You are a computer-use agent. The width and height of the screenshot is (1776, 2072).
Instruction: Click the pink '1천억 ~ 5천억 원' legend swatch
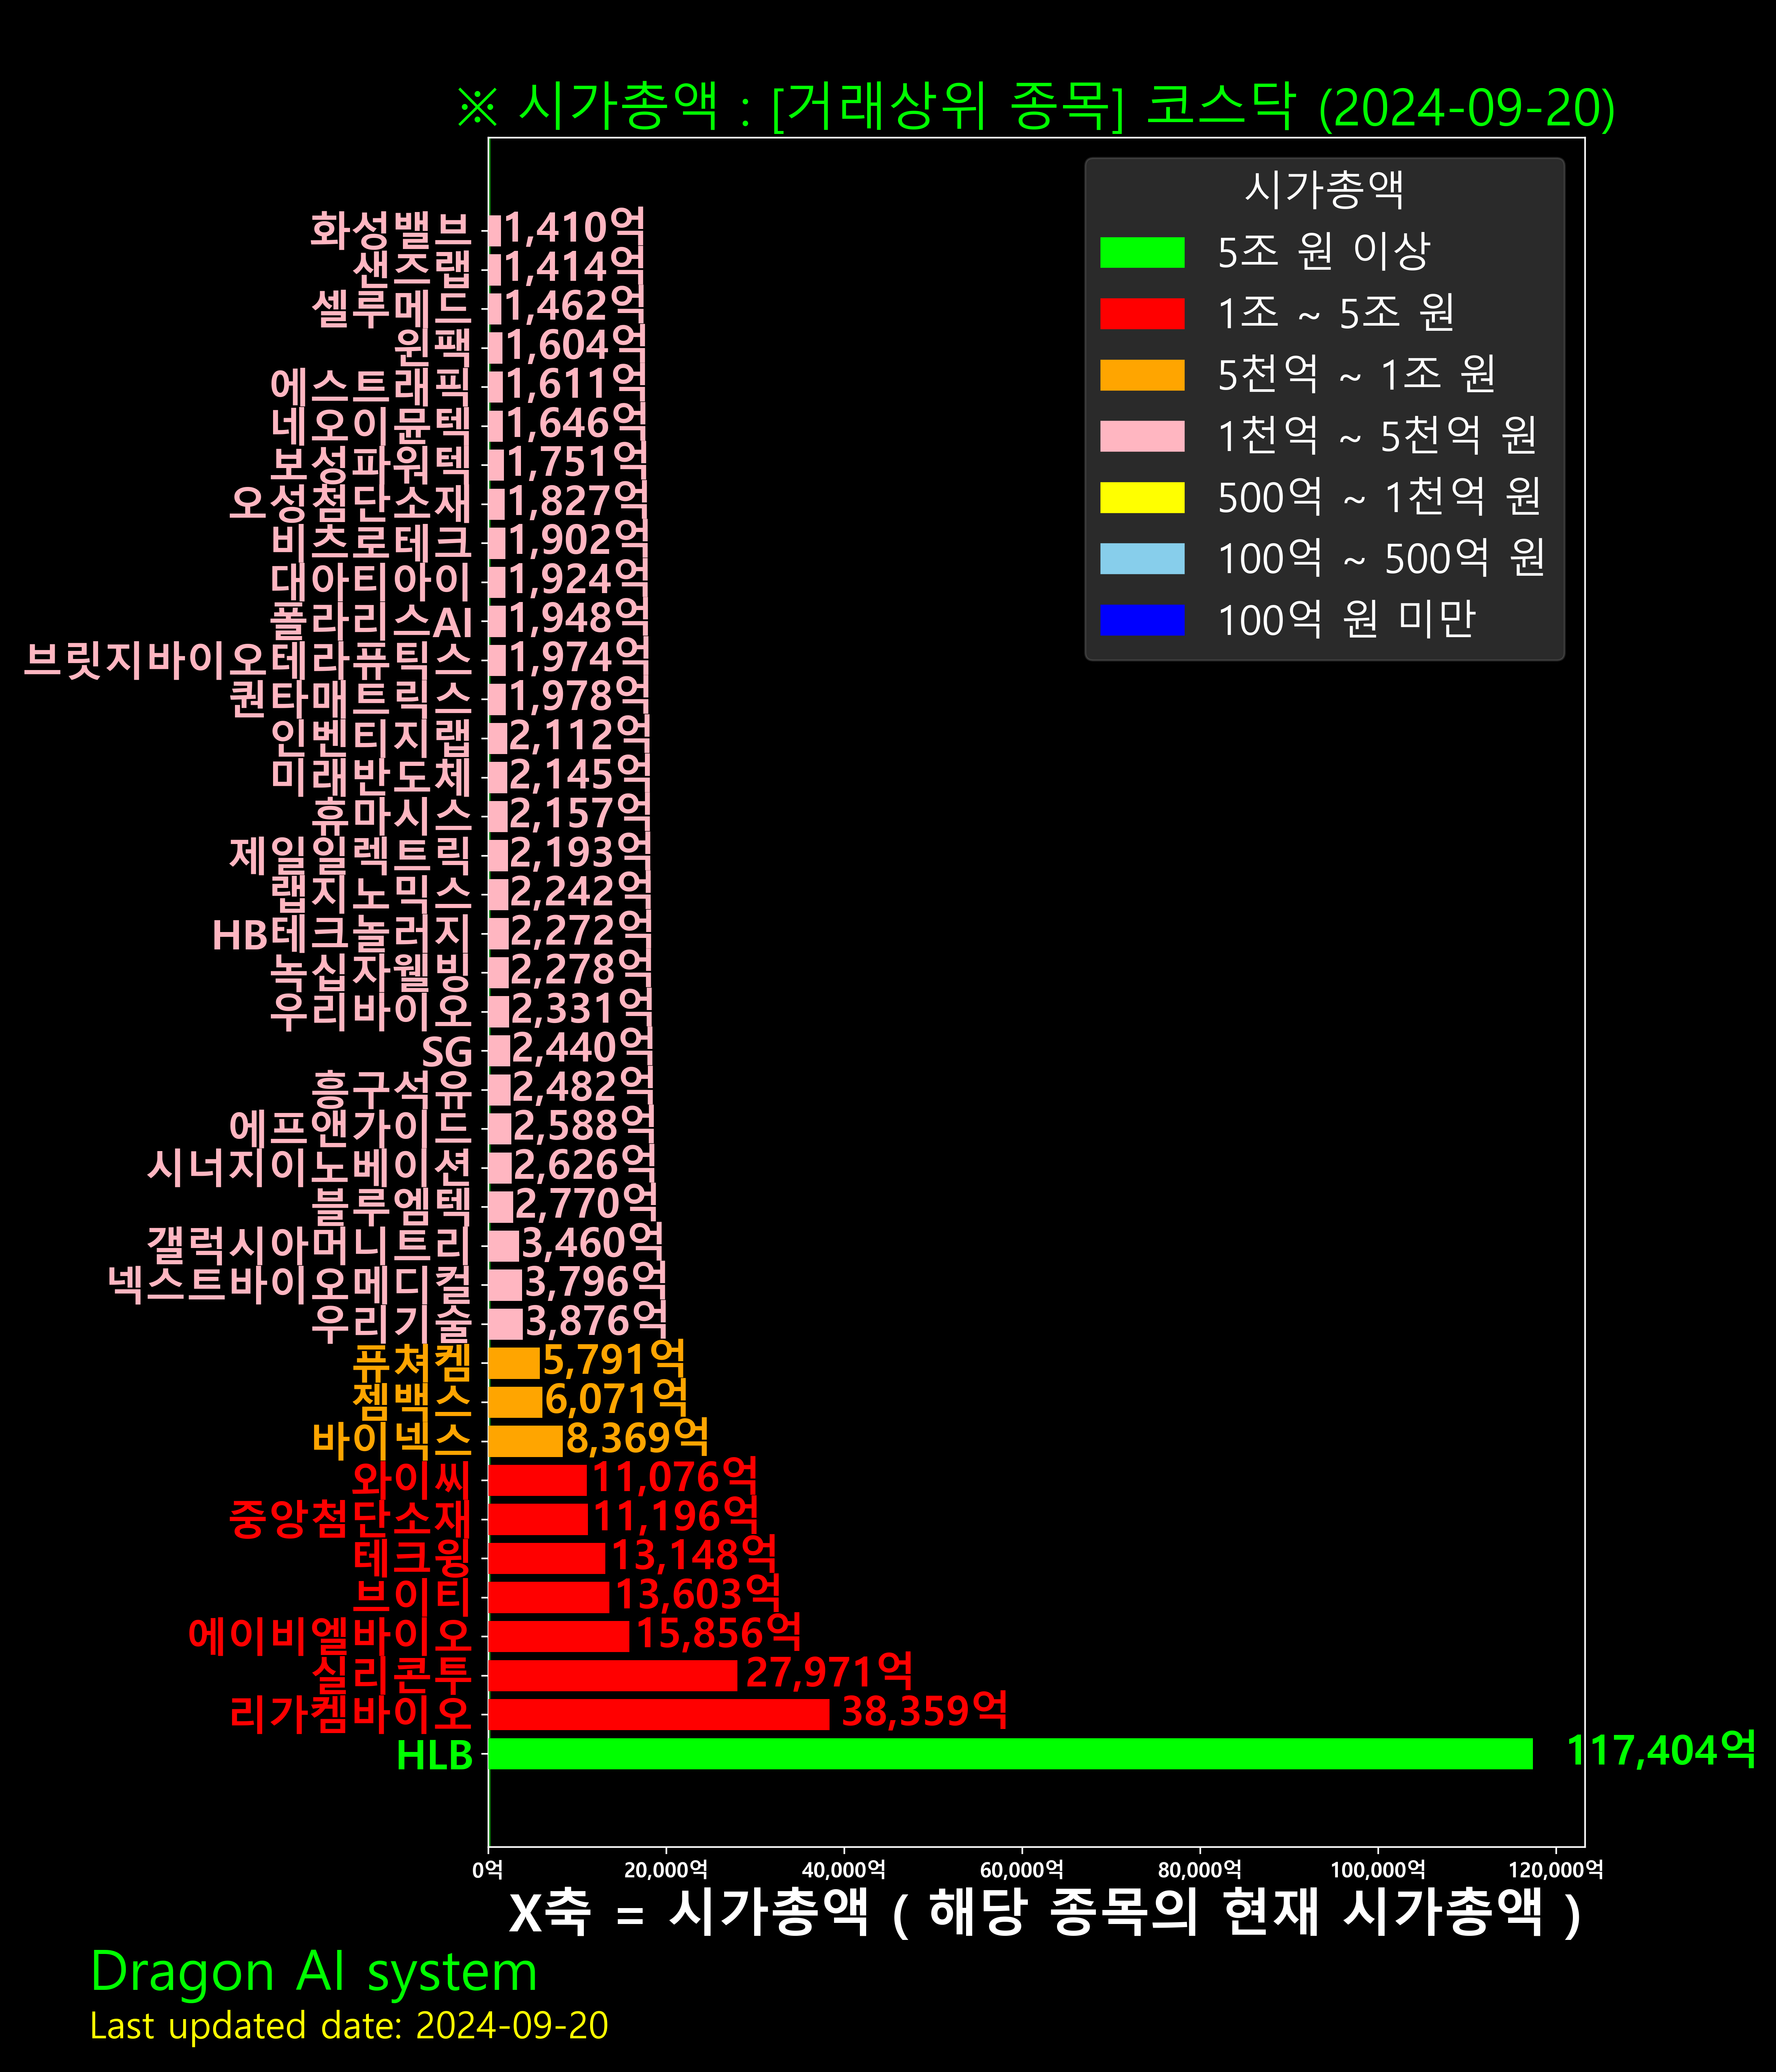pos(1142,436)
